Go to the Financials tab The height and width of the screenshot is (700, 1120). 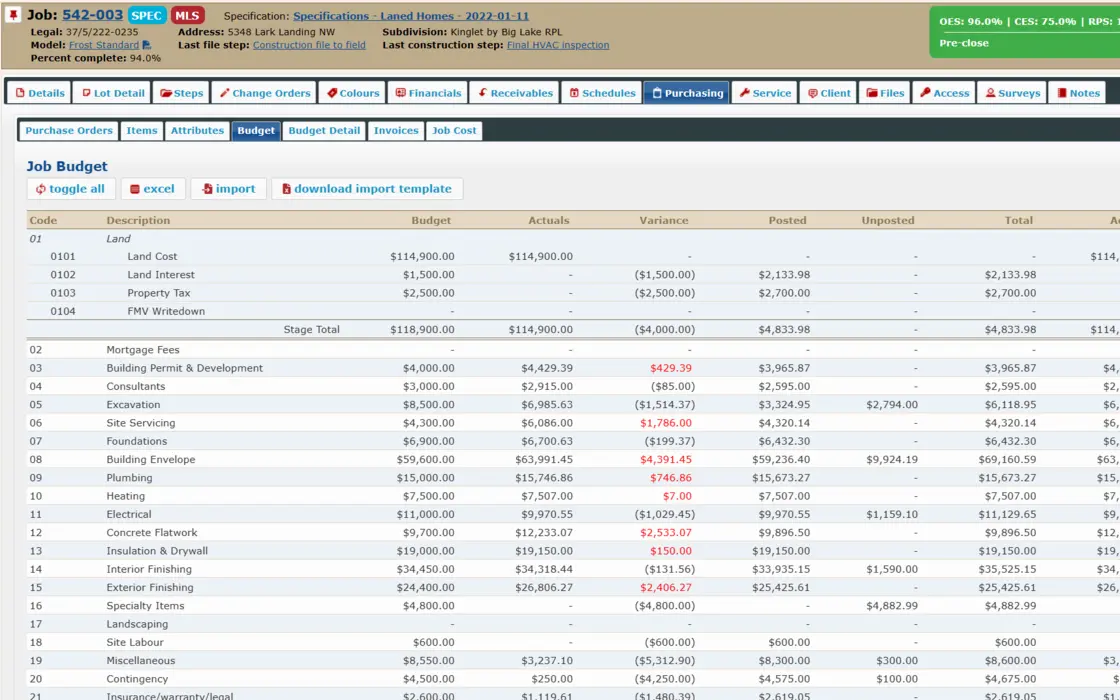429,93
